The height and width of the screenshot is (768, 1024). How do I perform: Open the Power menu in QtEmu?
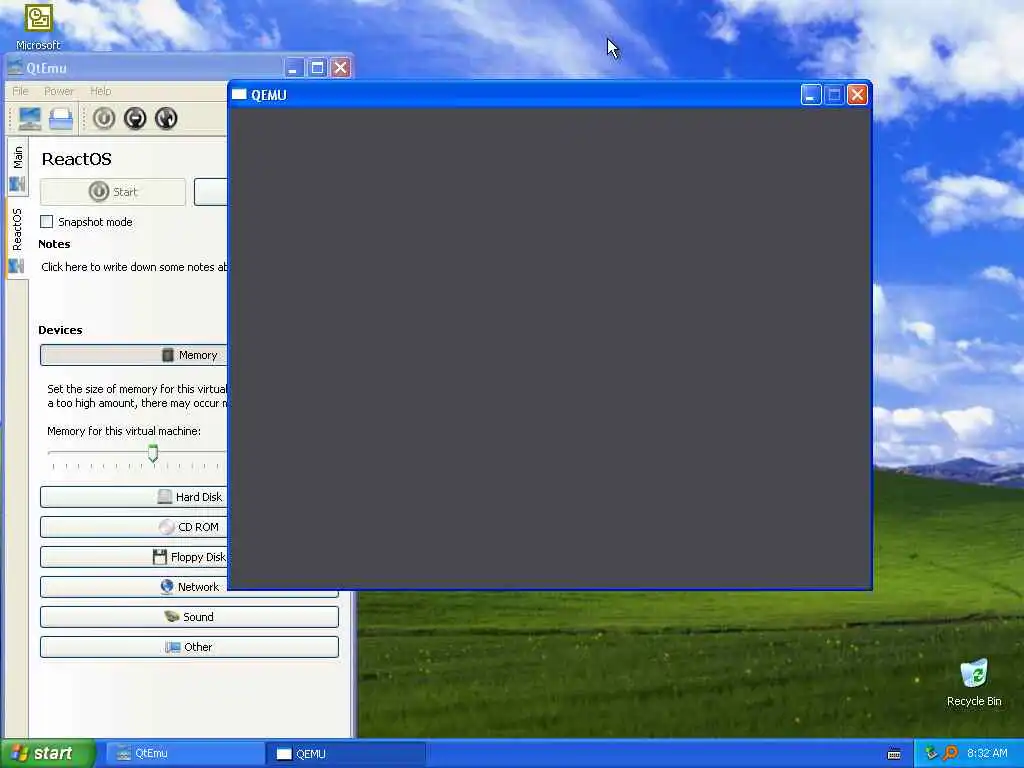click(x=59, y=91)
